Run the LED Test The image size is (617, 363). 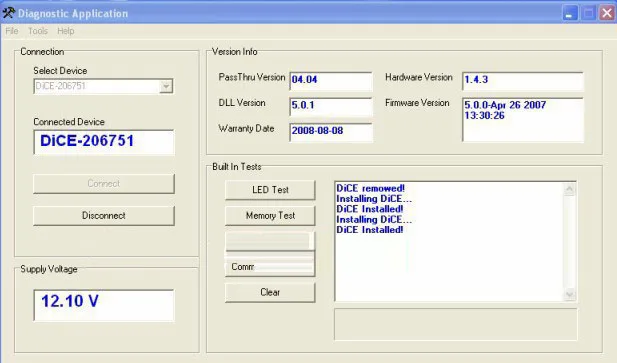coord(270,190)
